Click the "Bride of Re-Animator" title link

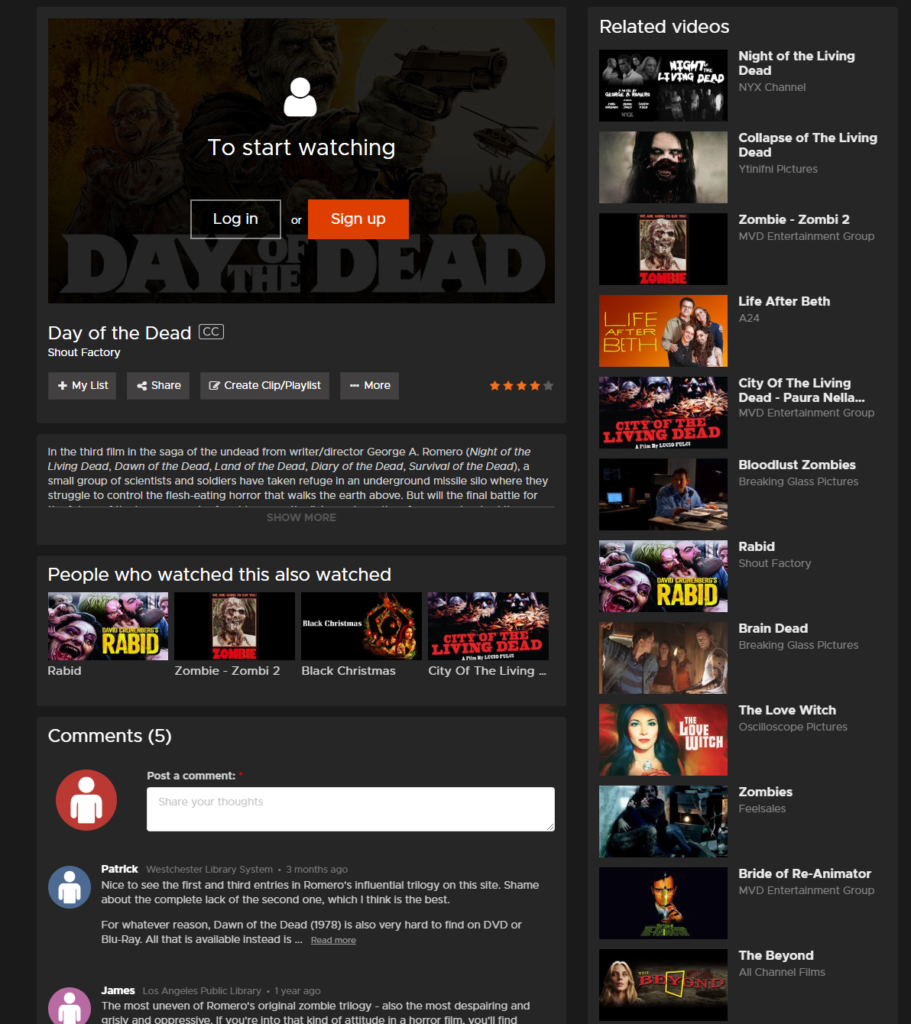pyautogui.click(x=805, y=874)
